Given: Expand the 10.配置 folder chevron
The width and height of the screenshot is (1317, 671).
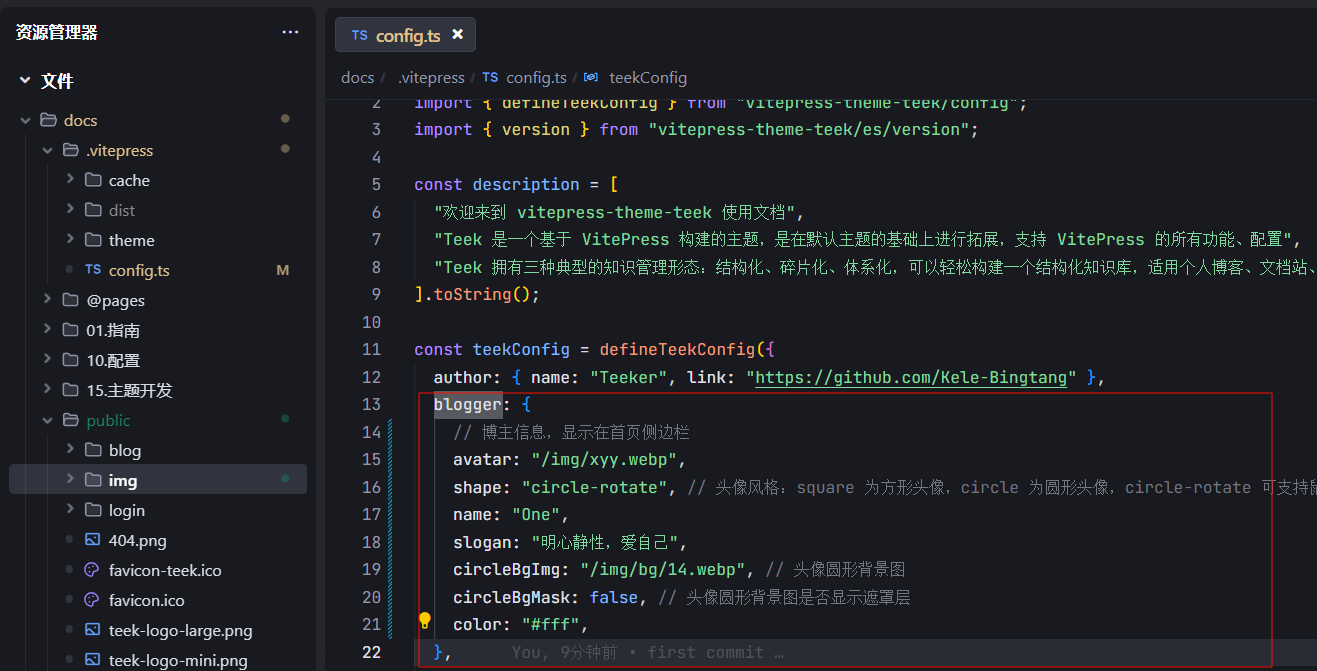Looking at the screenshot, I should click(47, 360).
